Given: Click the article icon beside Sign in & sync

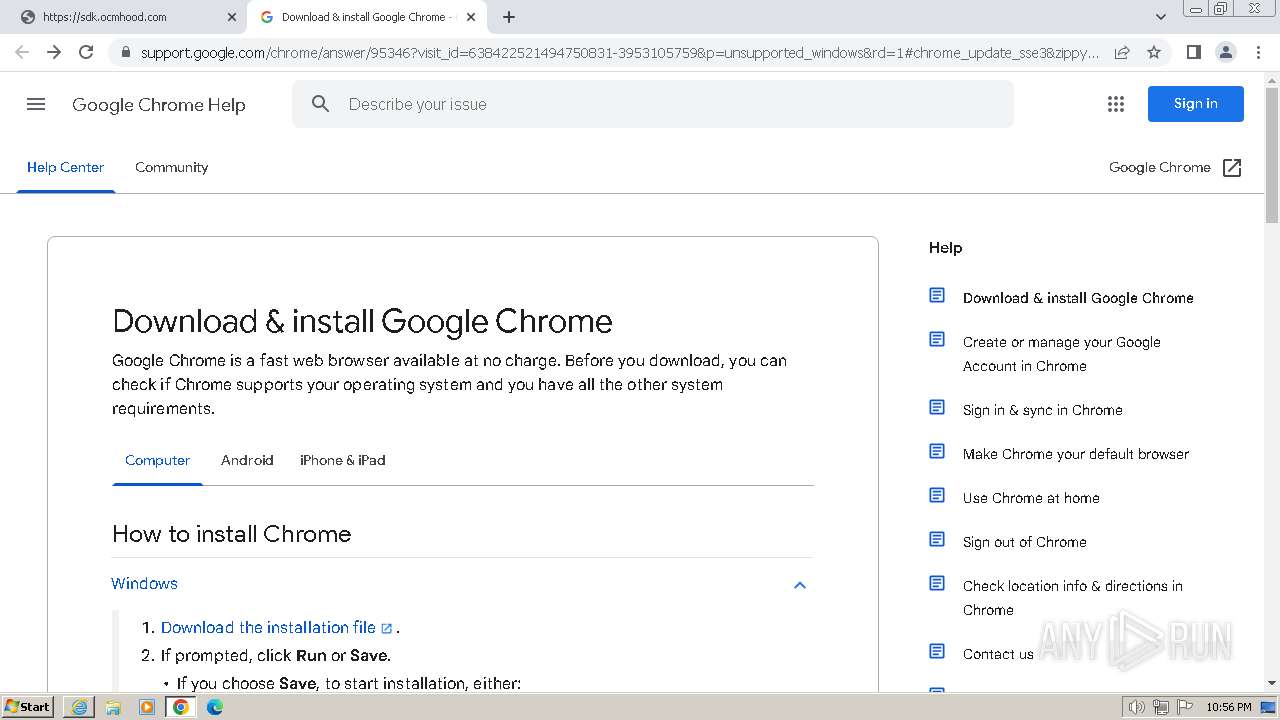Looking at the screenshot, I should [937, 407].
